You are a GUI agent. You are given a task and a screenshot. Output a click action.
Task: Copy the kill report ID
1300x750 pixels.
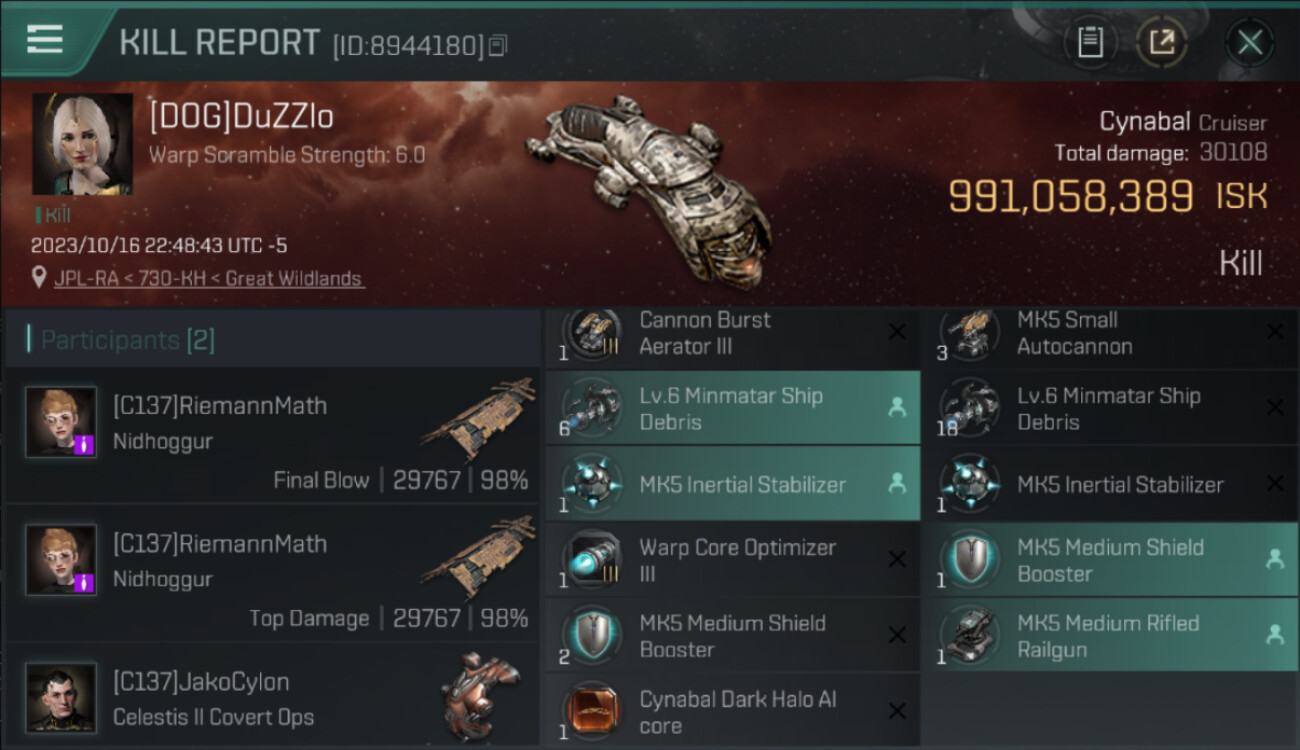pos(498,45)
